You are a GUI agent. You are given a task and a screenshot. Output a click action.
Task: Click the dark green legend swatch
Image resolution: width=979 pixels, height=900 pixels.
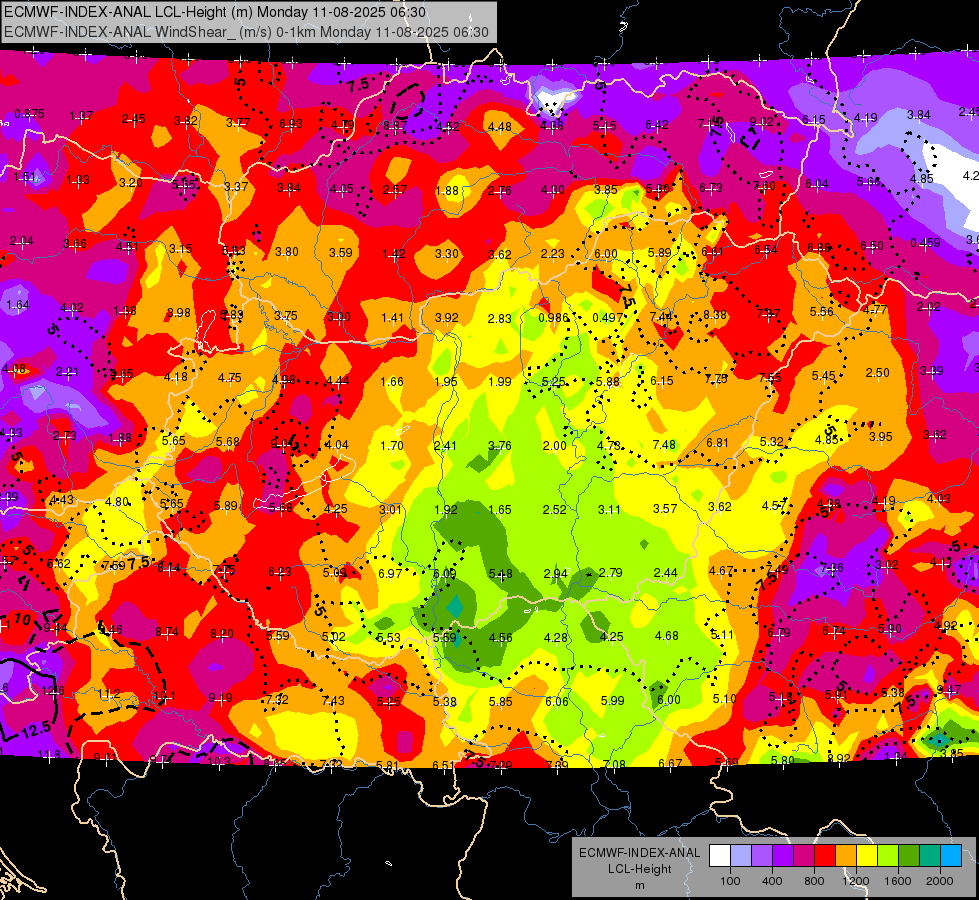point(908,856)
